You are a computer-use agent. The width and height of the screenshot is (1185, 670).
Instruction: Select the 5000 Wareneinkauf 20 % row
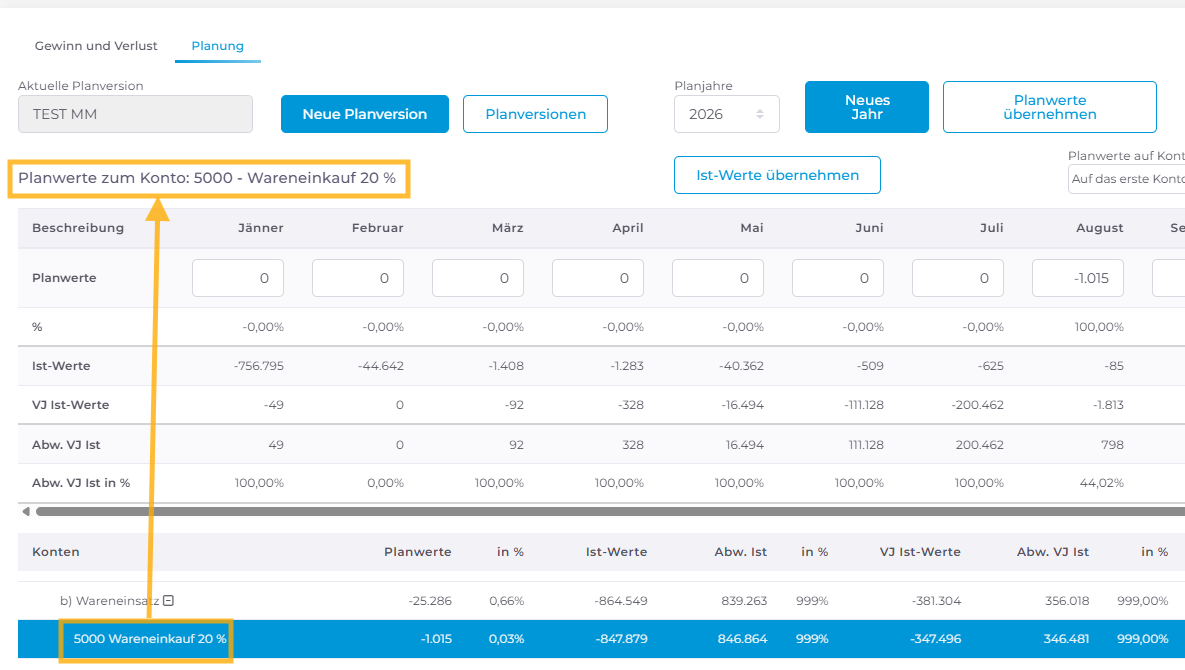[x=602, y=639]
